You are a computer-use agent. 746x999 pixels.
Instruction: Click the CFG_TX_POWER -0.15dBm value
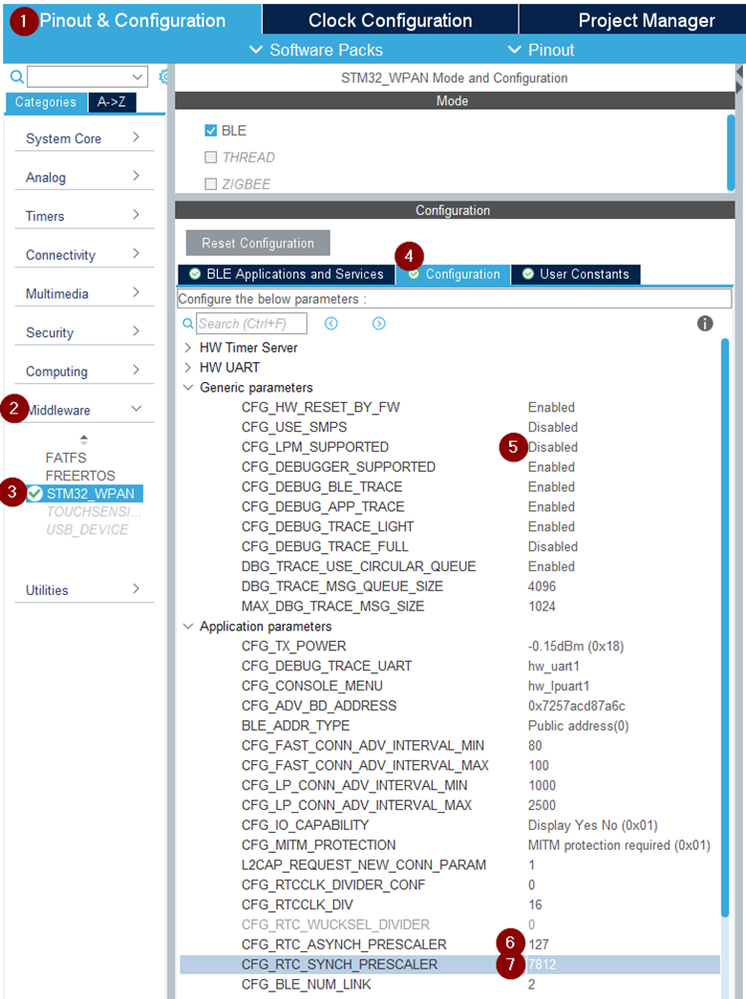(576, 646)
